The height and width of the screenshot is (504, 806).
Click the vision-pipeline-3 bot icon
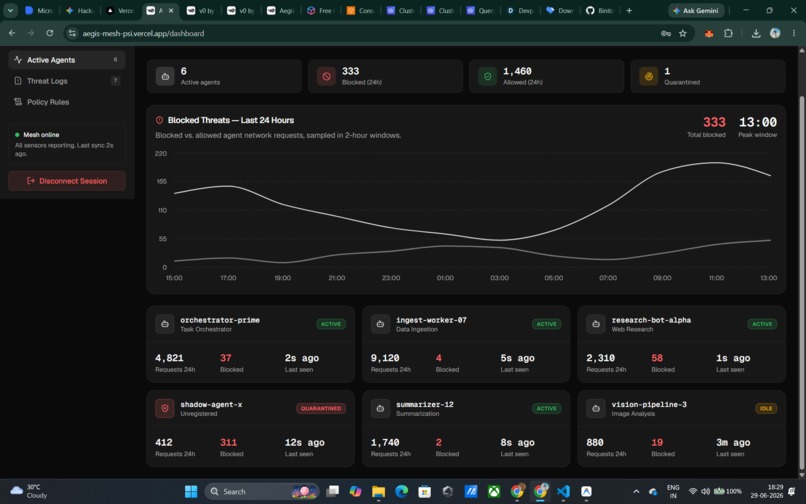tap(596, 408)
